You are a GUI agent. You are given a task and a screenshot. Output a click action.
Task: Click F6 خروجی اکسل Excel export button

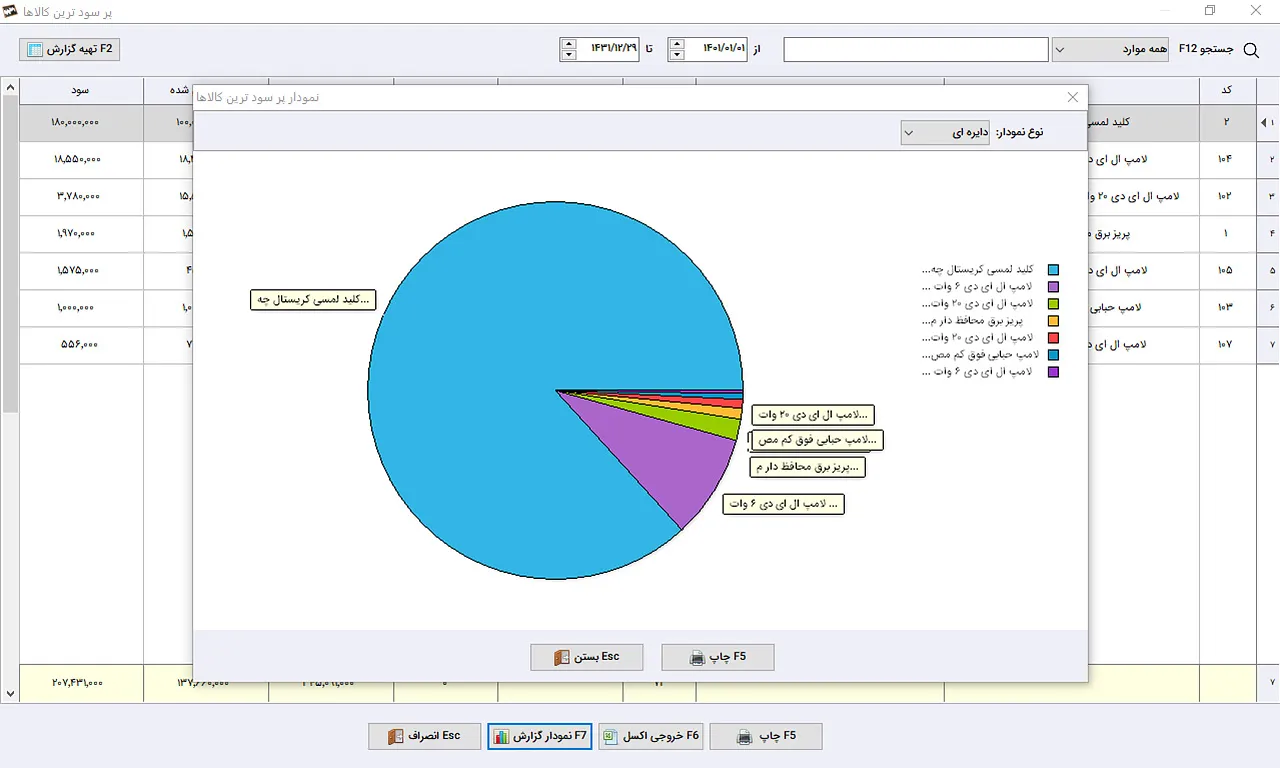[x=651, y=736]
